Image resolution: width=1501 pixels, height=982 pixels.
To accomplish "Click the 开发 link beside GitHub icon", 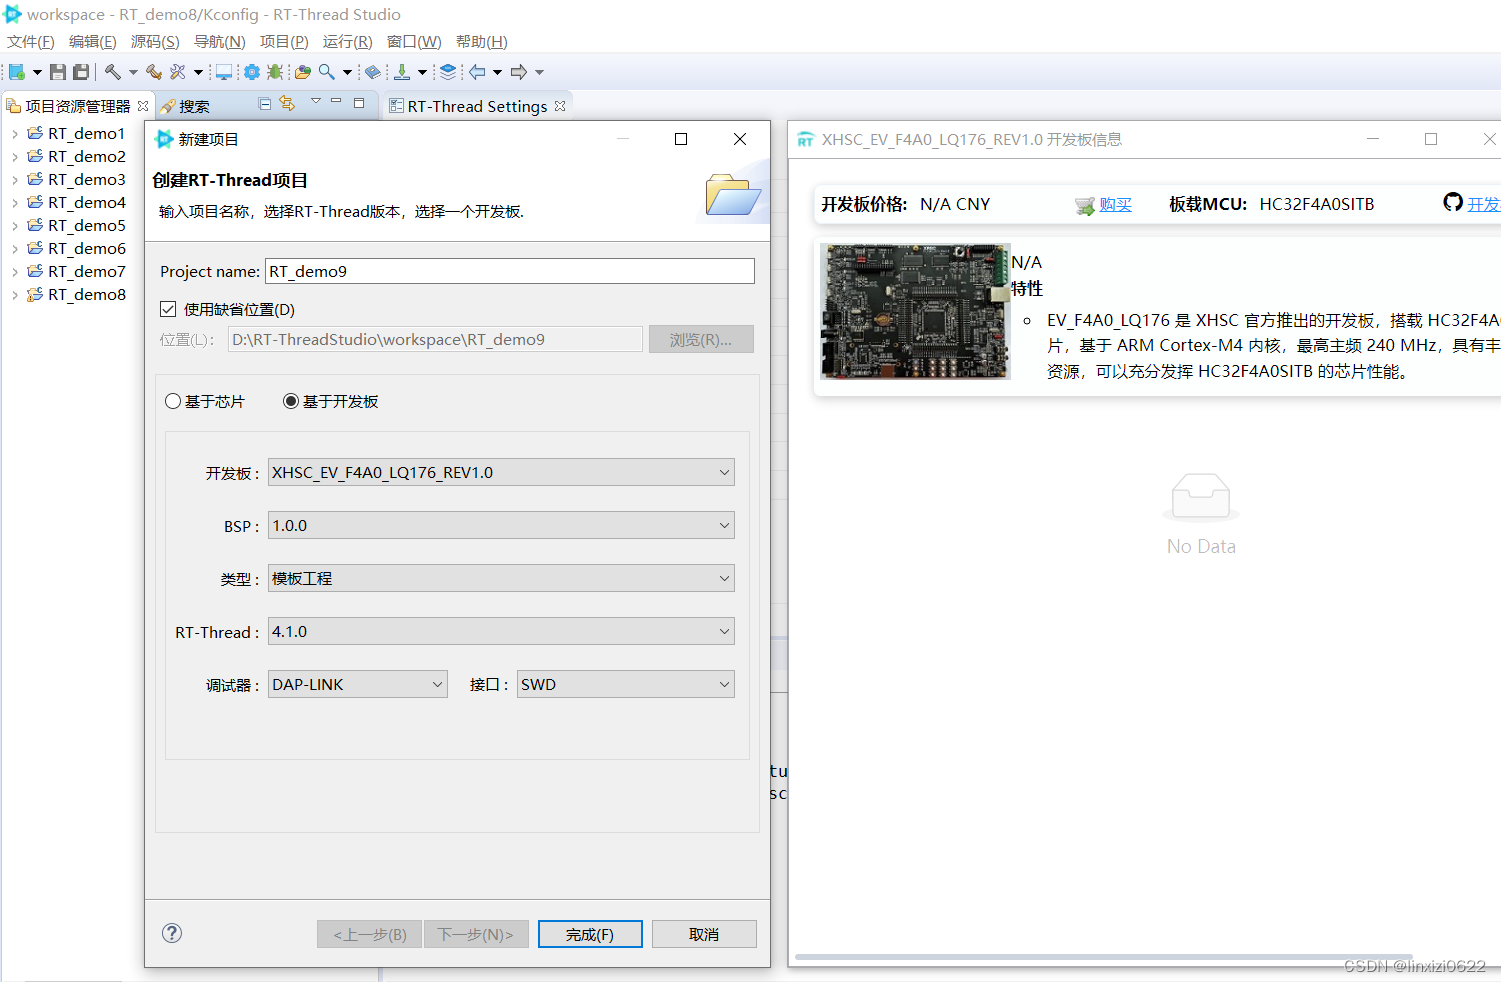I will [x=1484, y=204].
